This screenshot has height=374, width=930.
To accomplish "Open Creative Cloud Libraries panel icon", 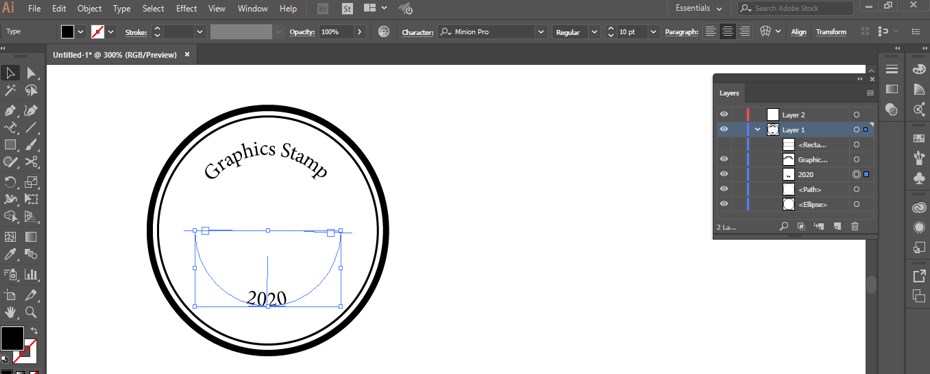I will (x=919, y=208).
